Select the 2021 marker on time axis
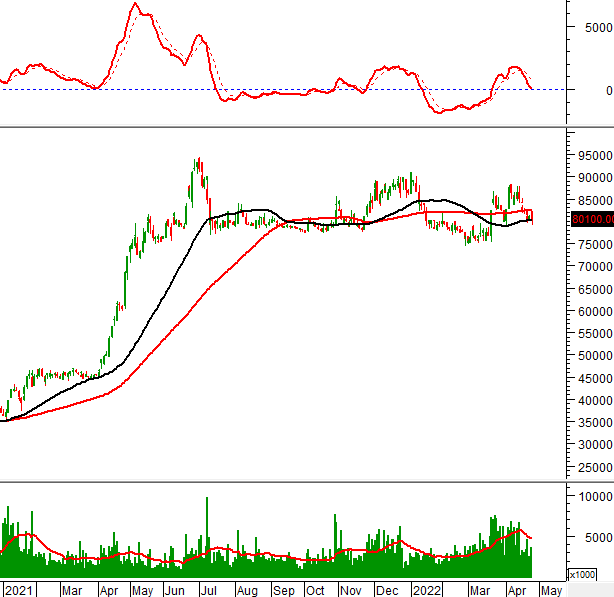614x597 pixels. tap(18, 590)
